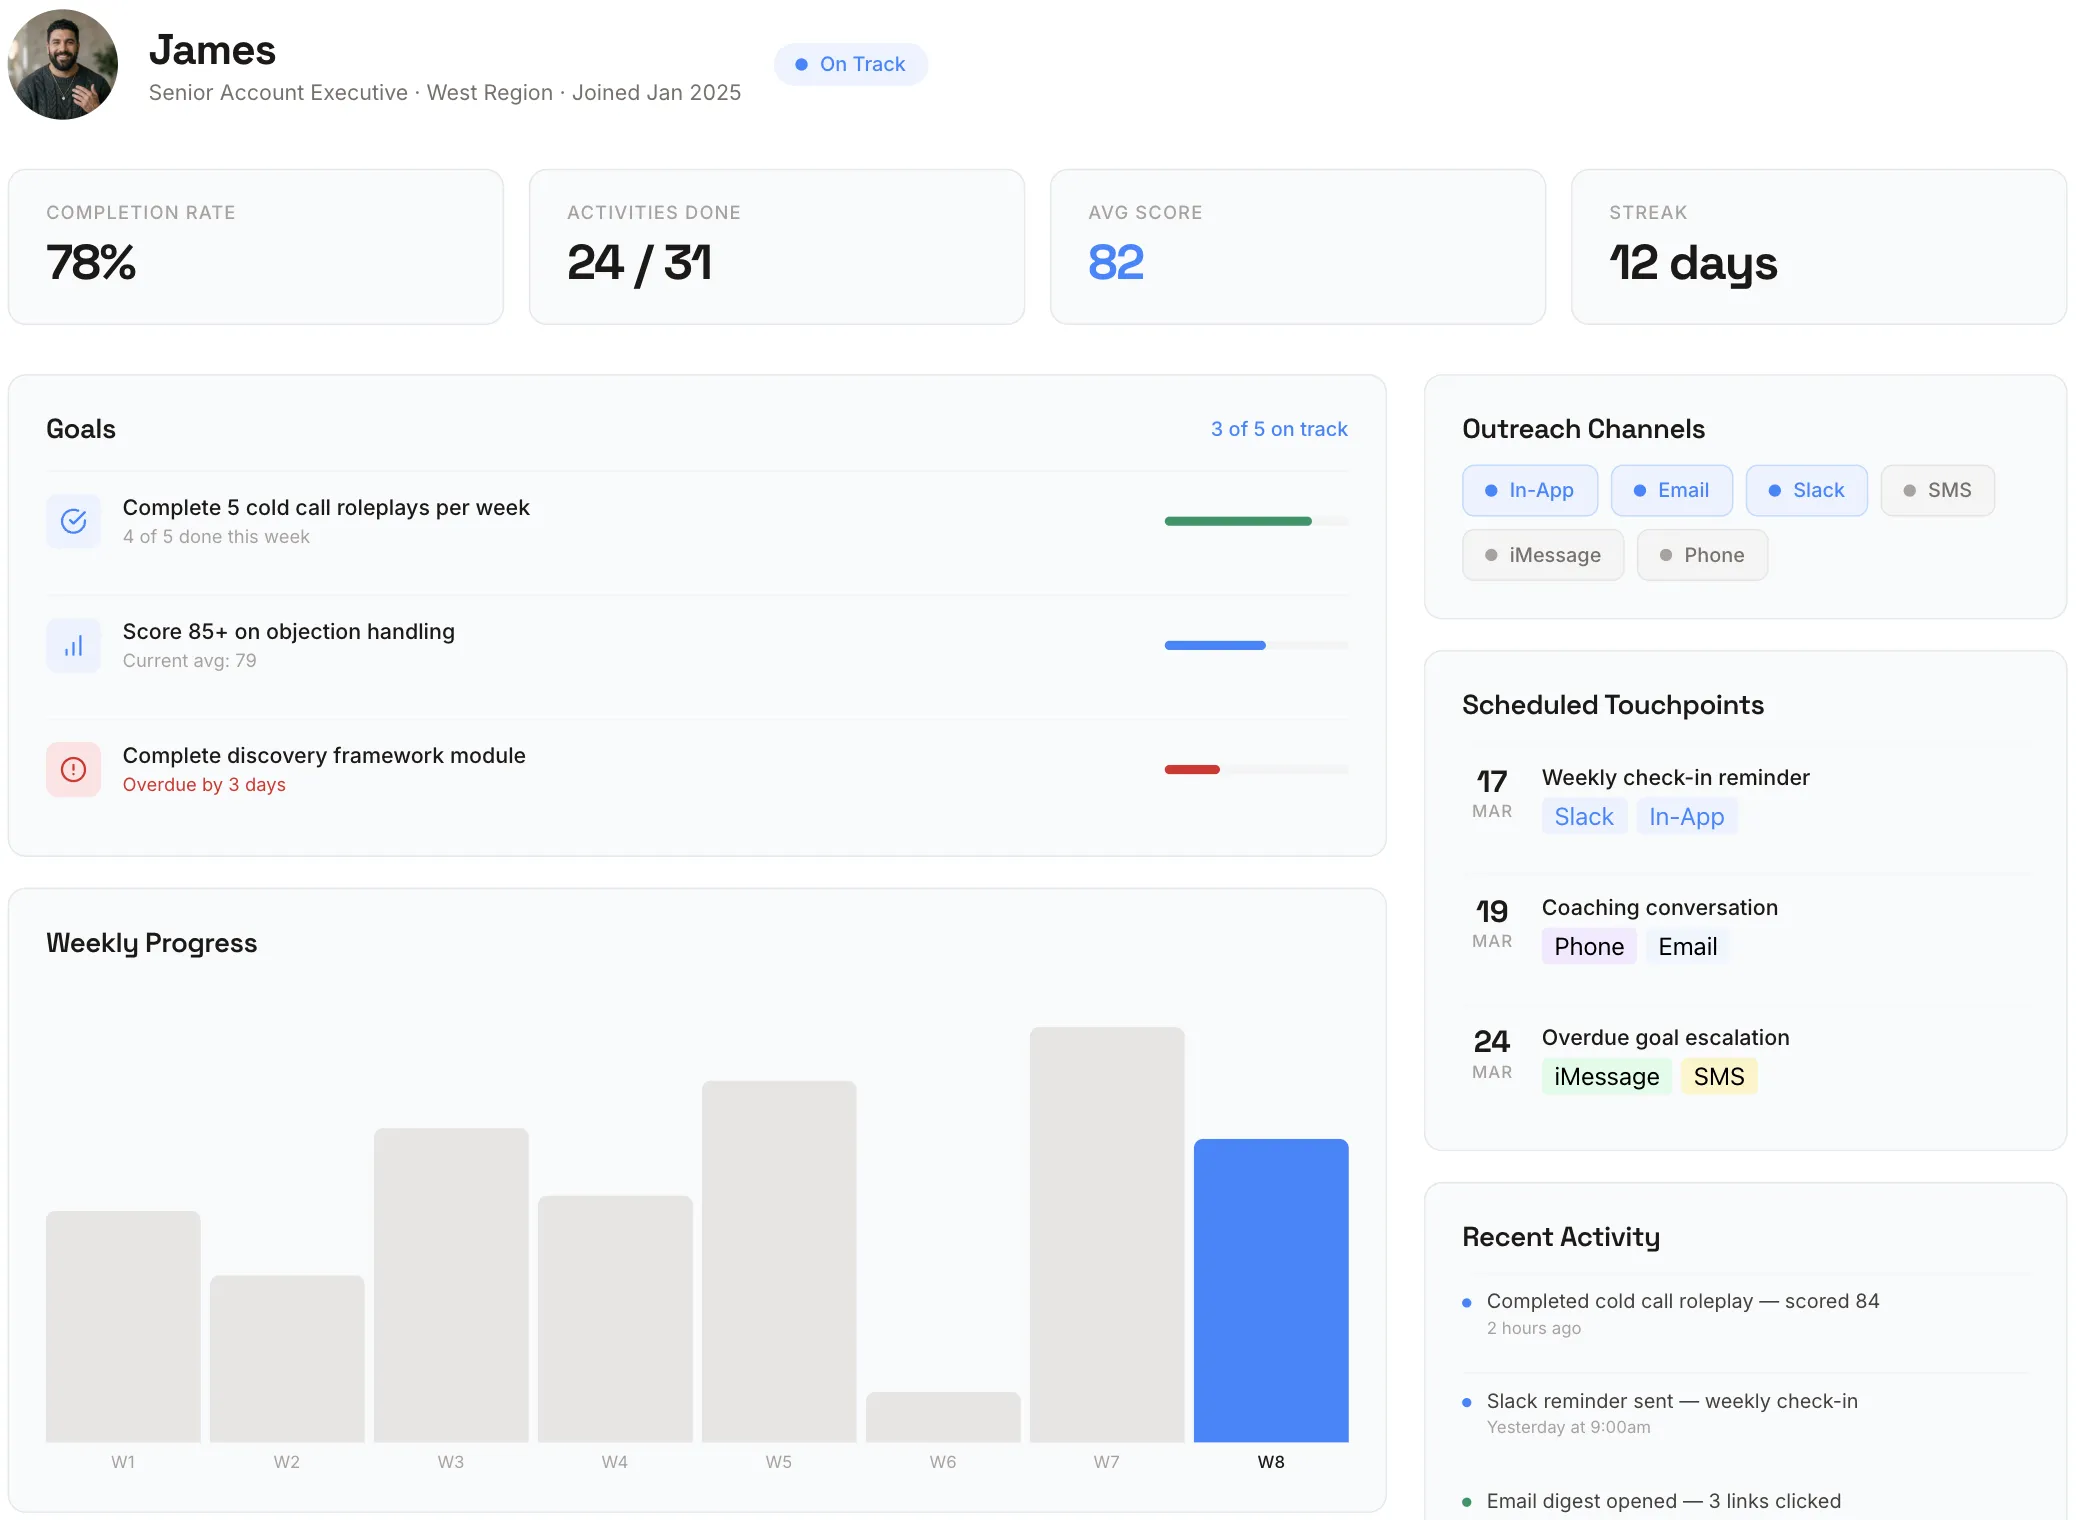
Task: Click the overdue alert icon on discovery framework goal
Action: click(x=73, y=769)
